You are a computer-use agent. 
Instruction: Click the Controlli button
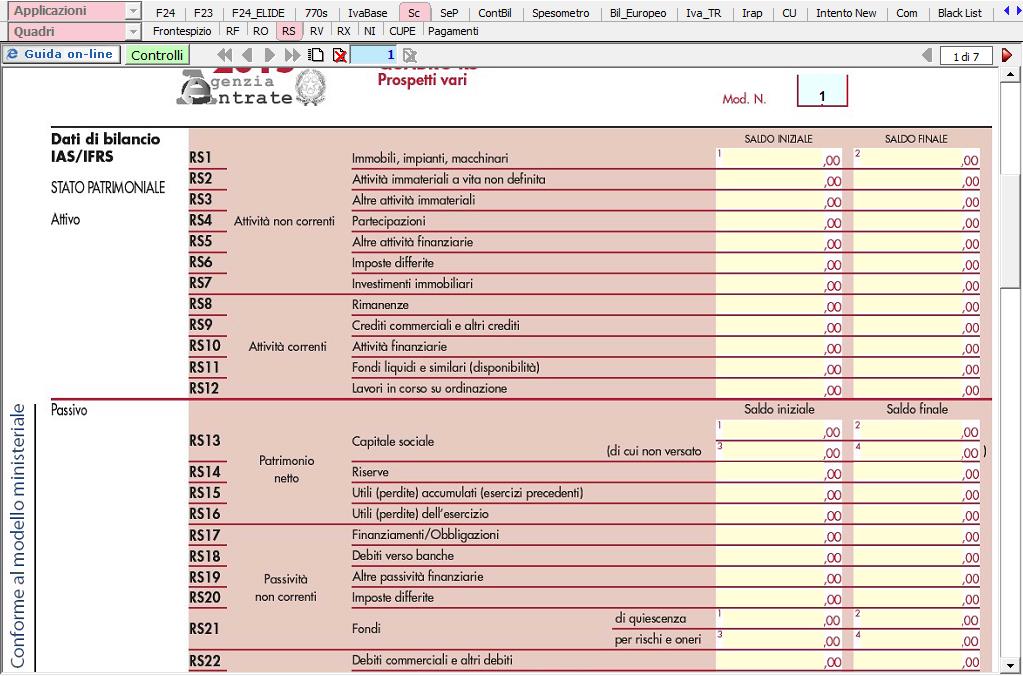(157, 55)
